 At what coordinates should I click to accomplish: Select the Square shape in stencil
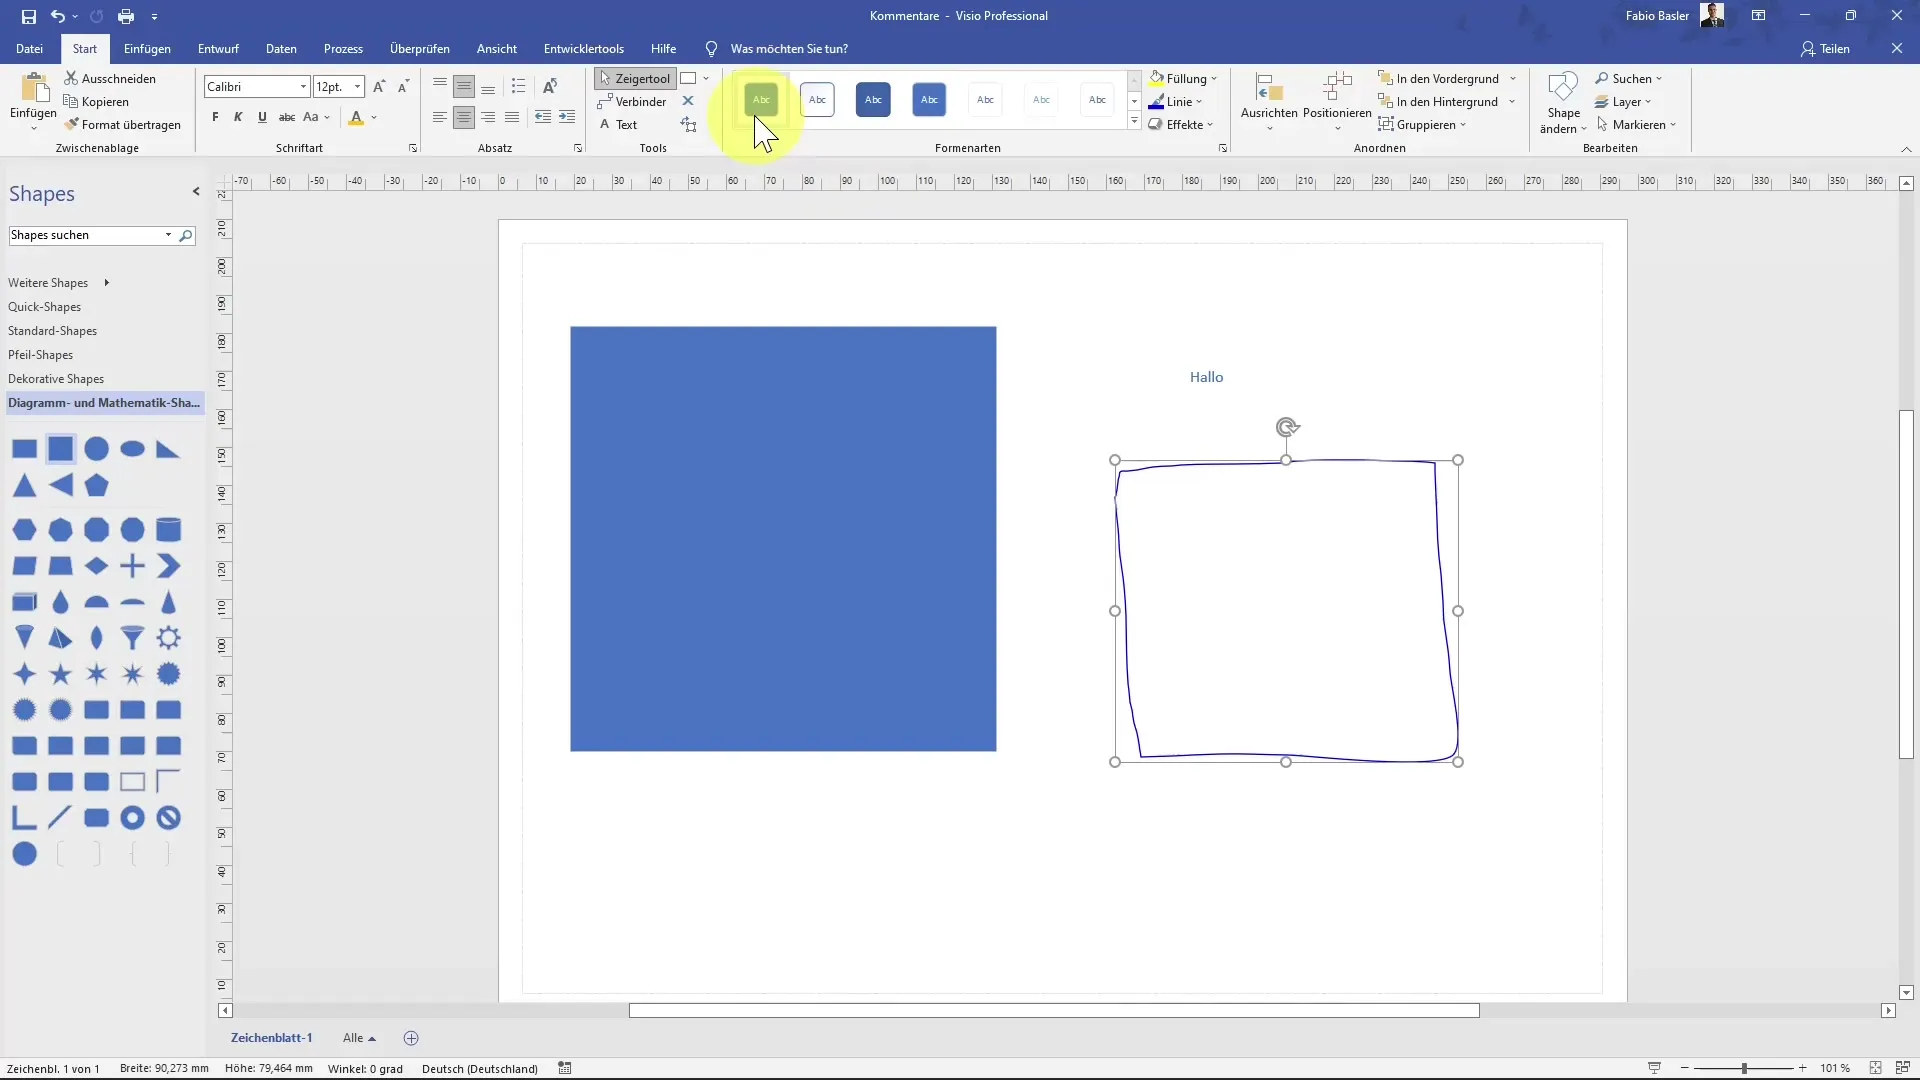coord(60,449)
